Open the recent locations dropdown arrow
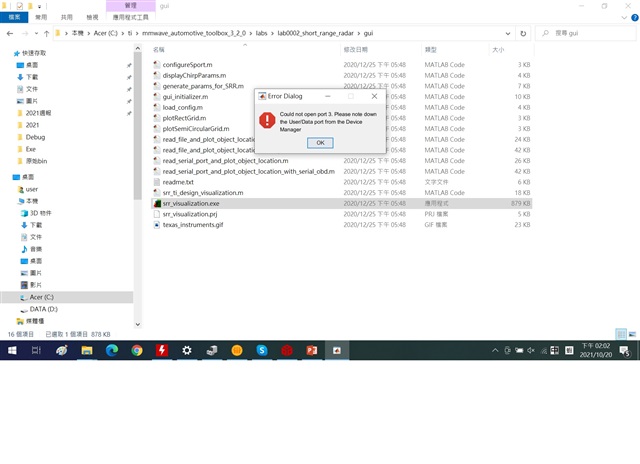Screen dimensions: 640x464 [x=36, y=33]
